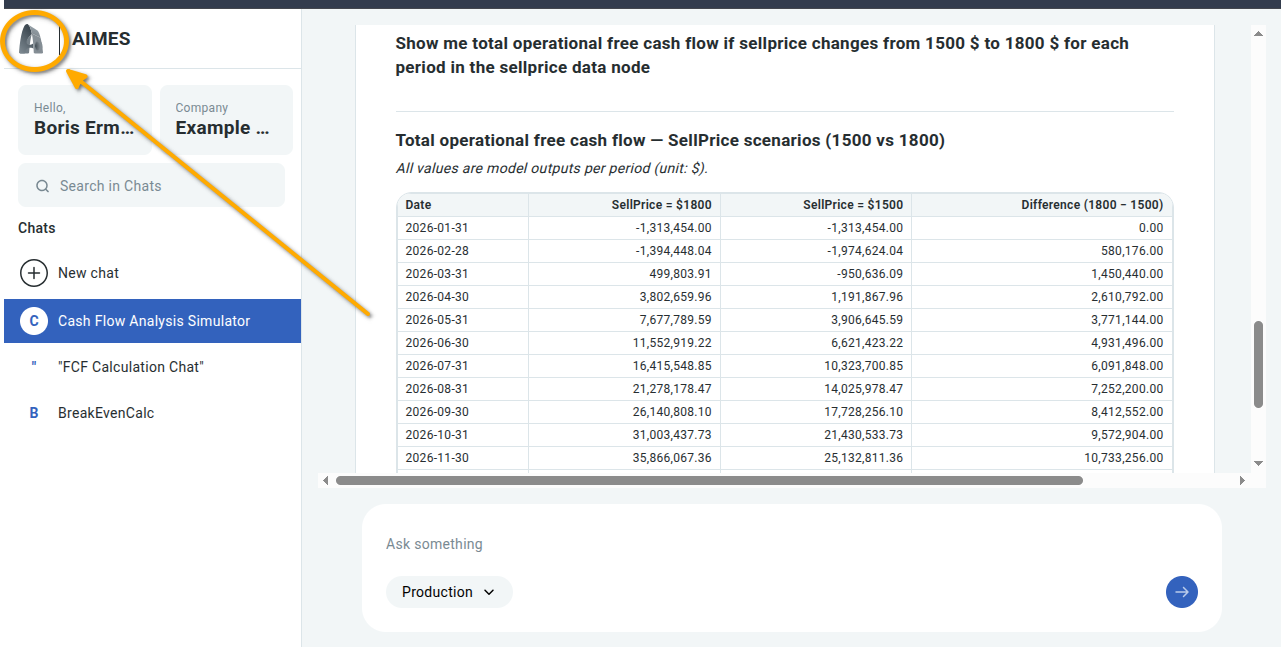
Task: Open the Production environment dropdown
Action: pyautogui.click(x=449, y=592)
